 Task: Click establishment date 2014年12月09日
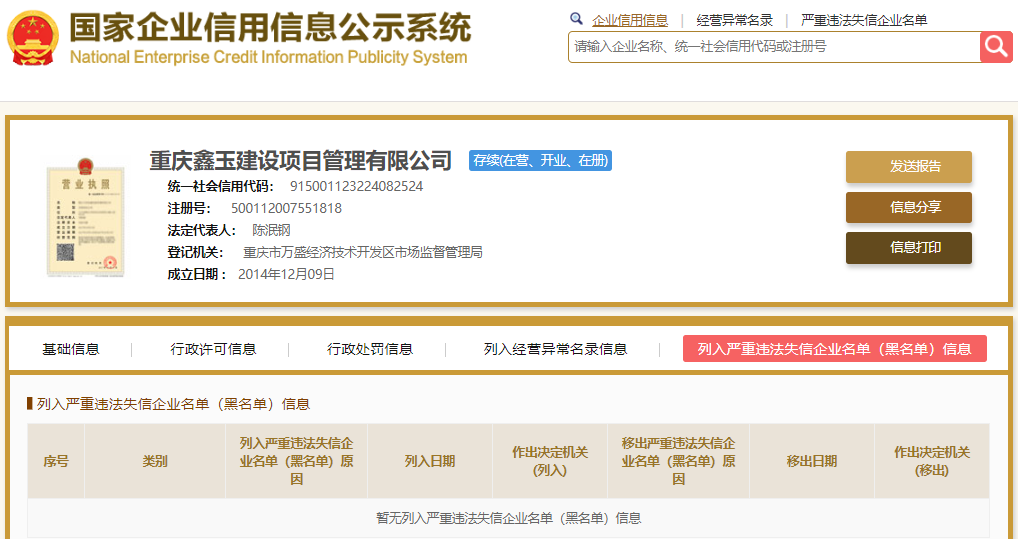(286, 274)
